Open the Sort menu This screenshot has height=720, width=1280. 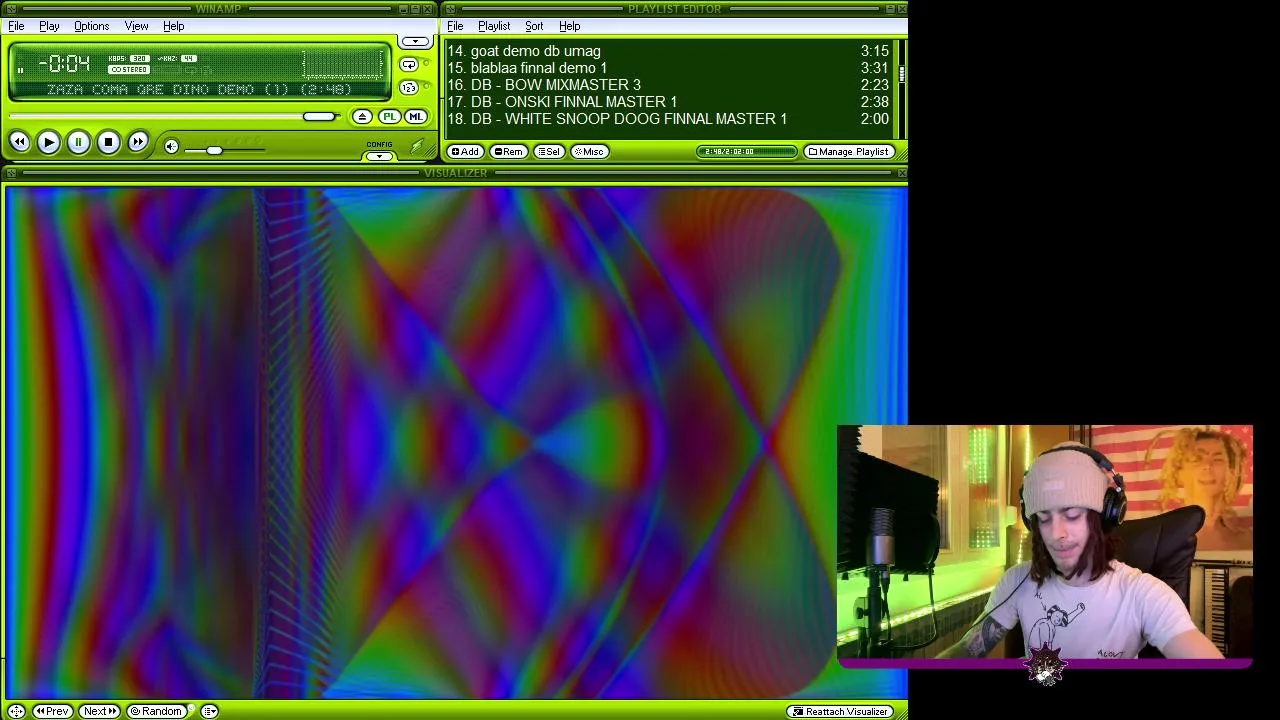534,26
